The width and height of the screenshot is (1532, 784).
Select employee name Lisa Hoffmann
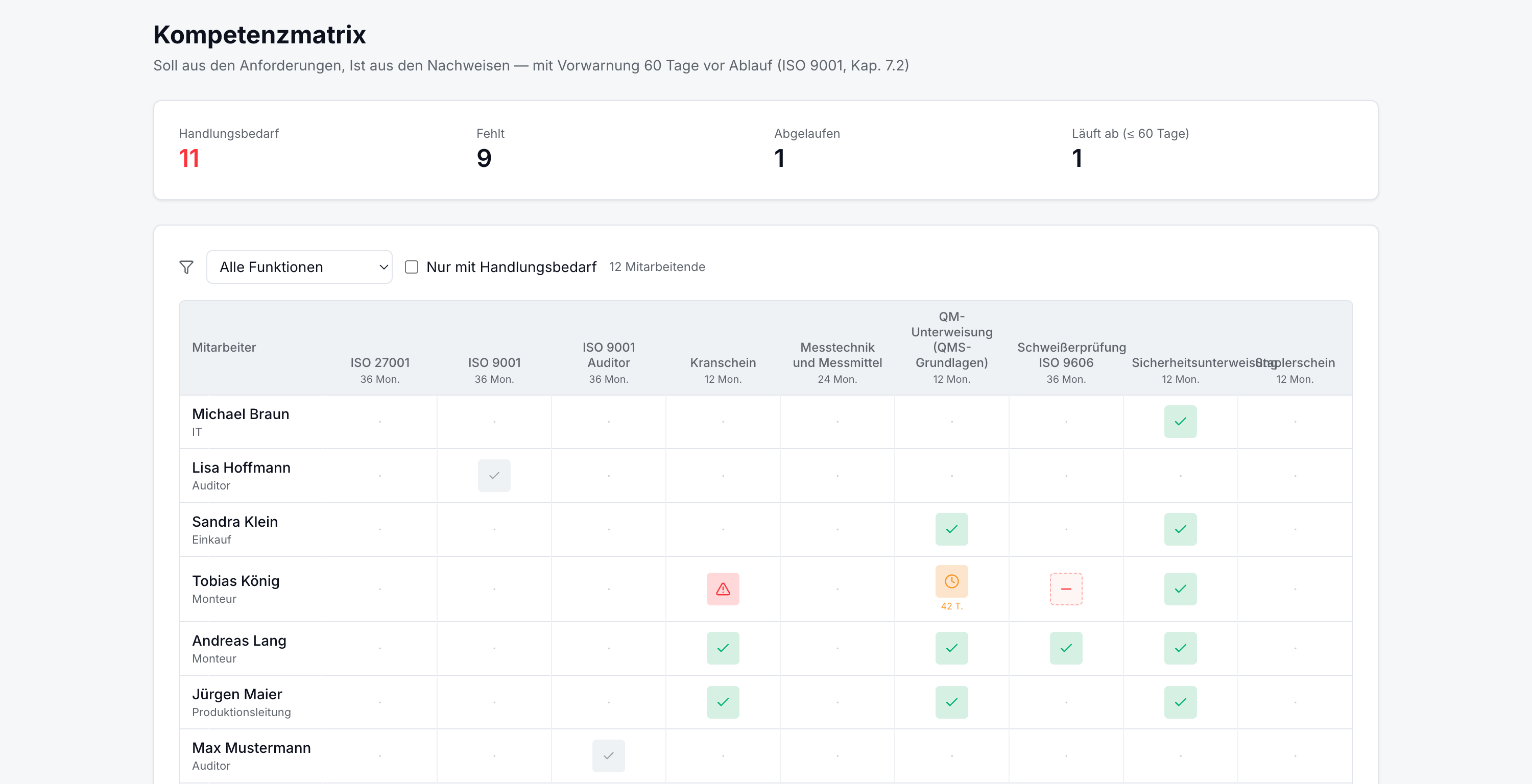(241, 468)
